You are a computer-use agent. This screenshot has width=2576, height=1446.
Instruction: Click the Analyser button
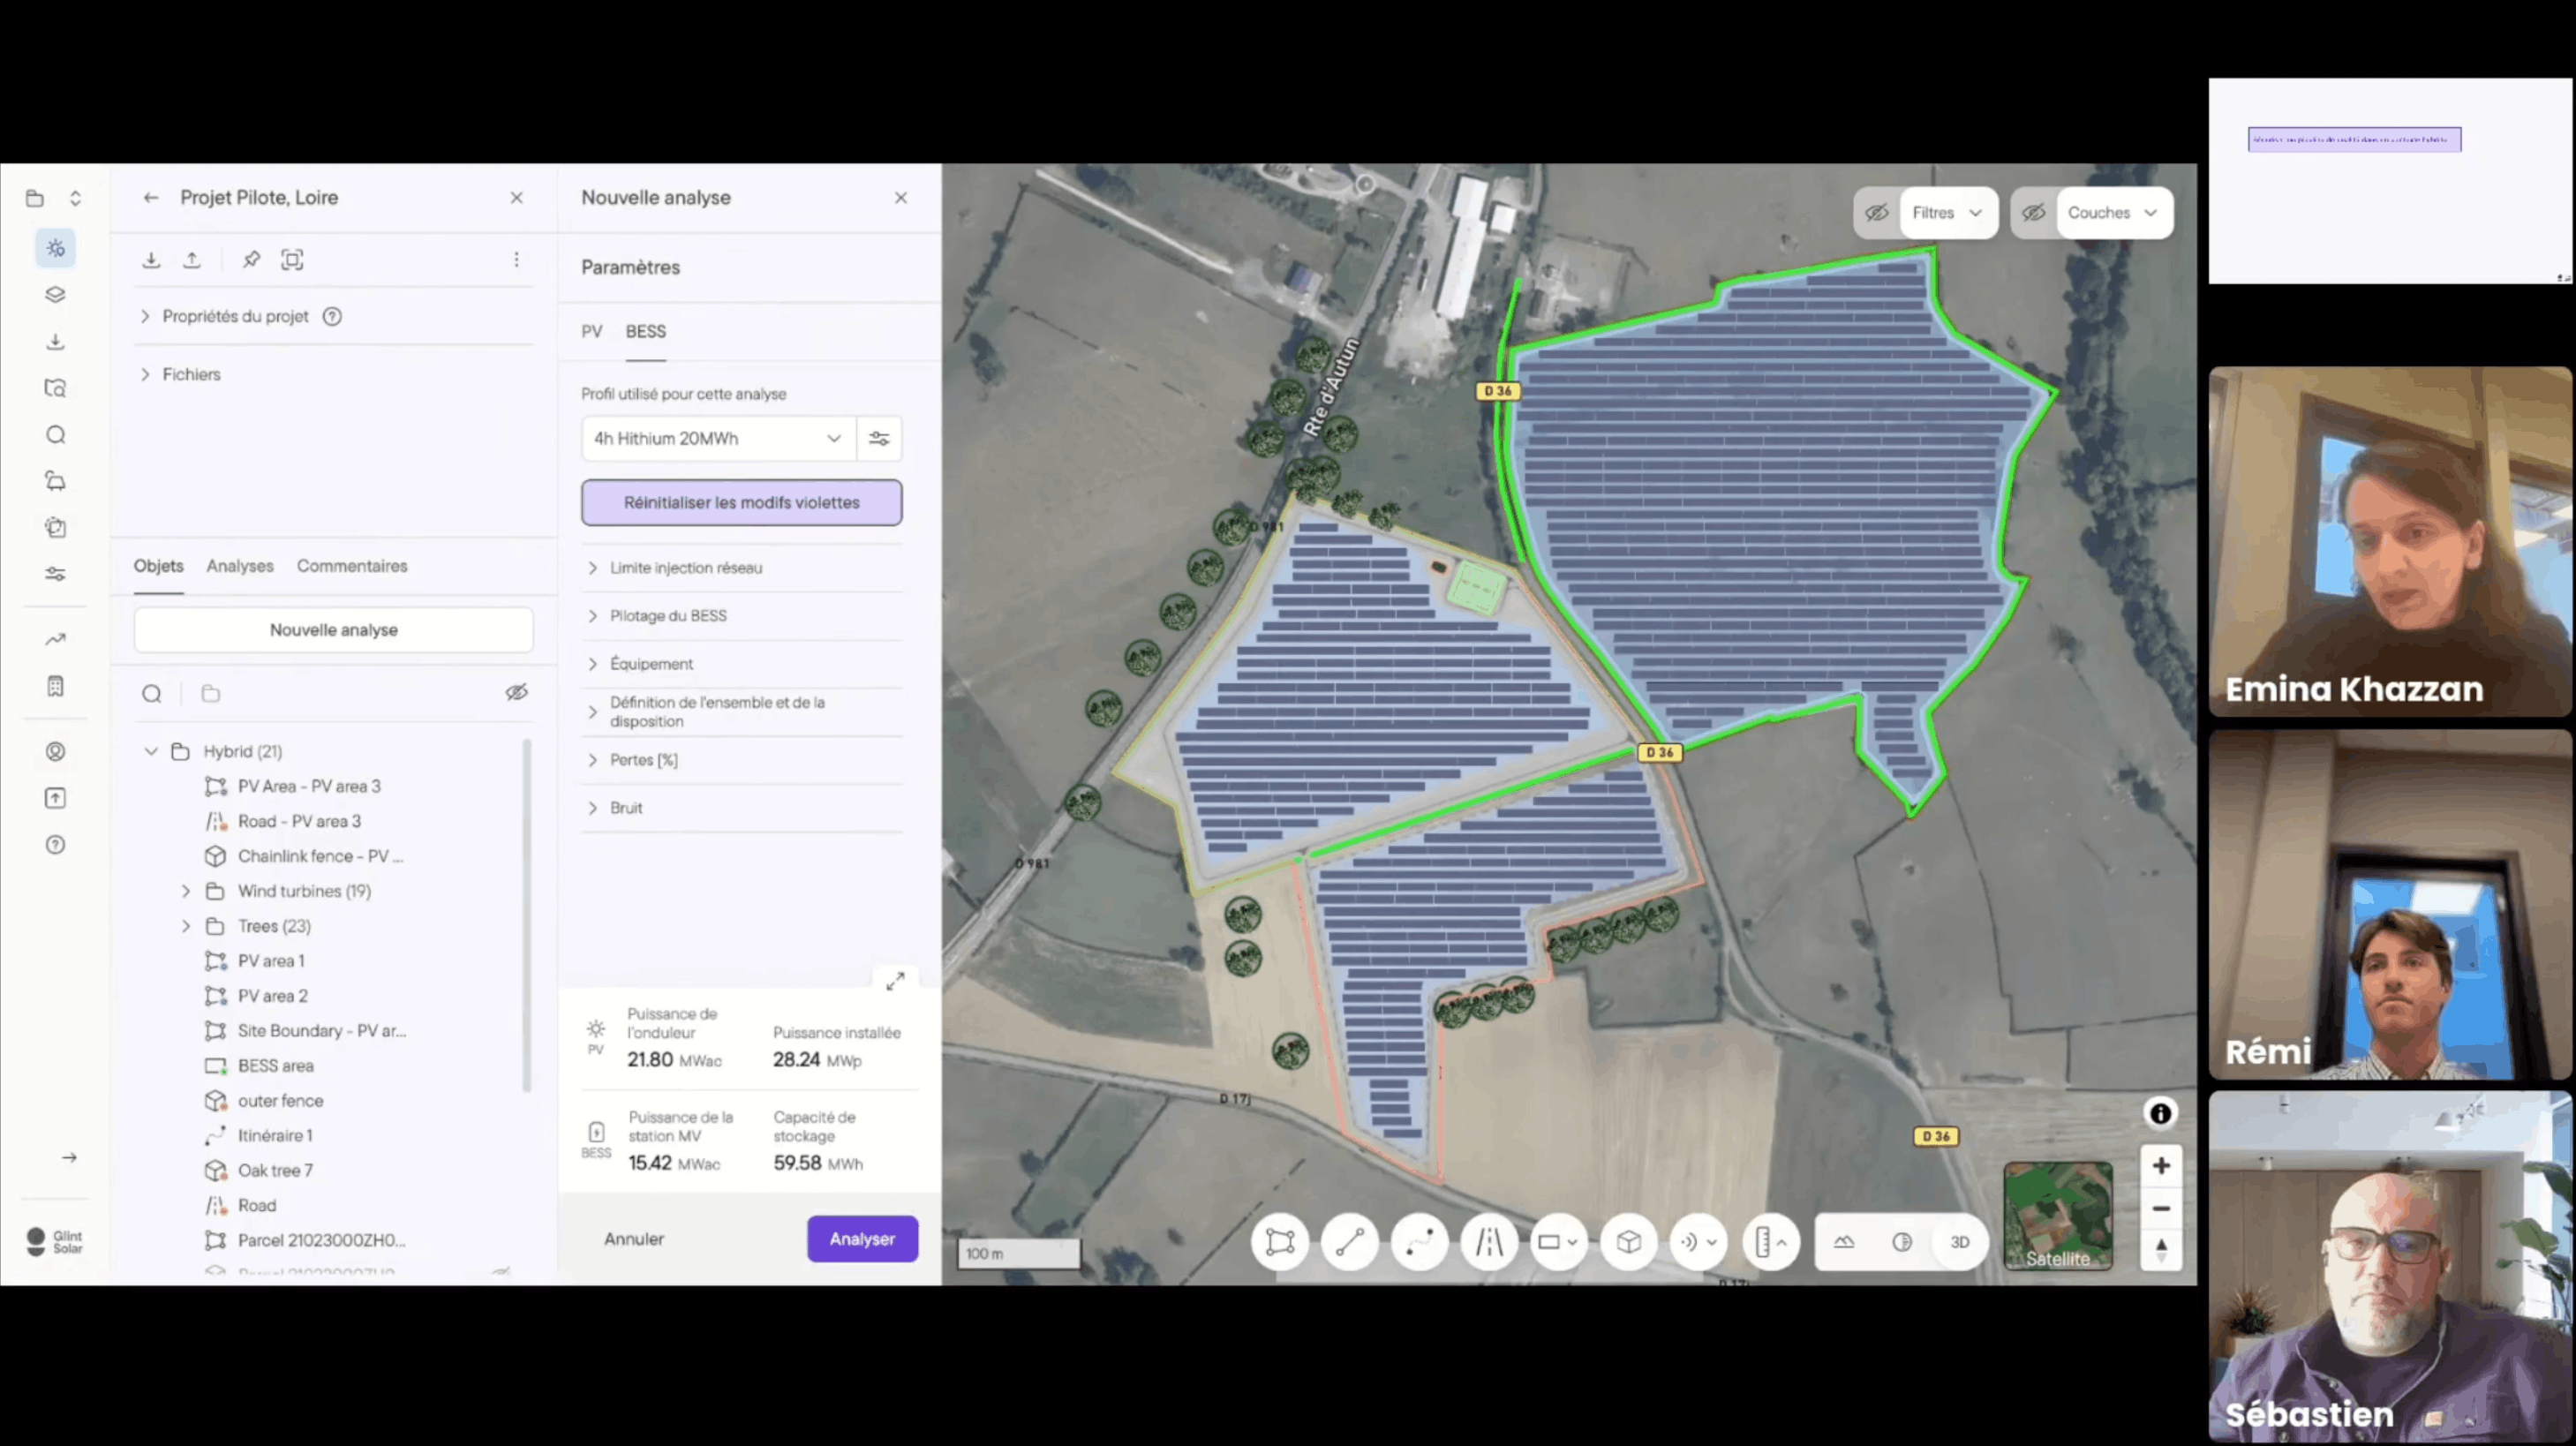point(861,1239)
